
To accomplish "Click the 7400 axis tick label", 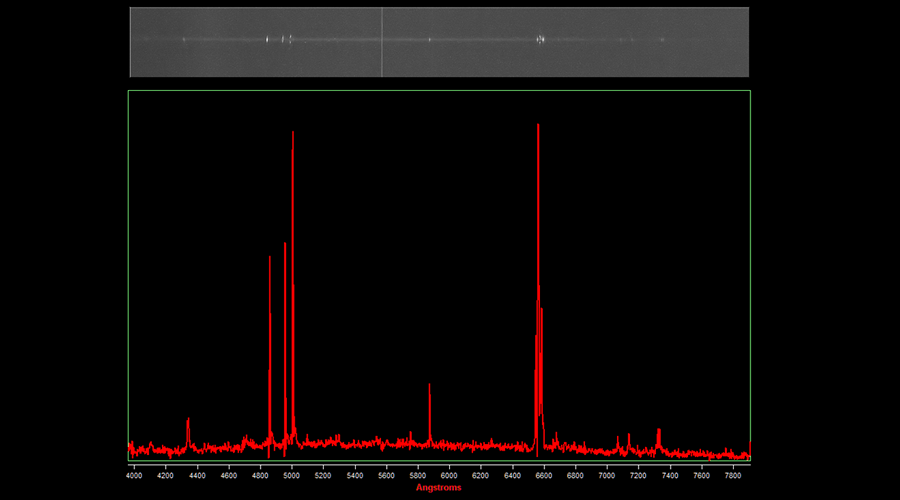I will (670, 476).
